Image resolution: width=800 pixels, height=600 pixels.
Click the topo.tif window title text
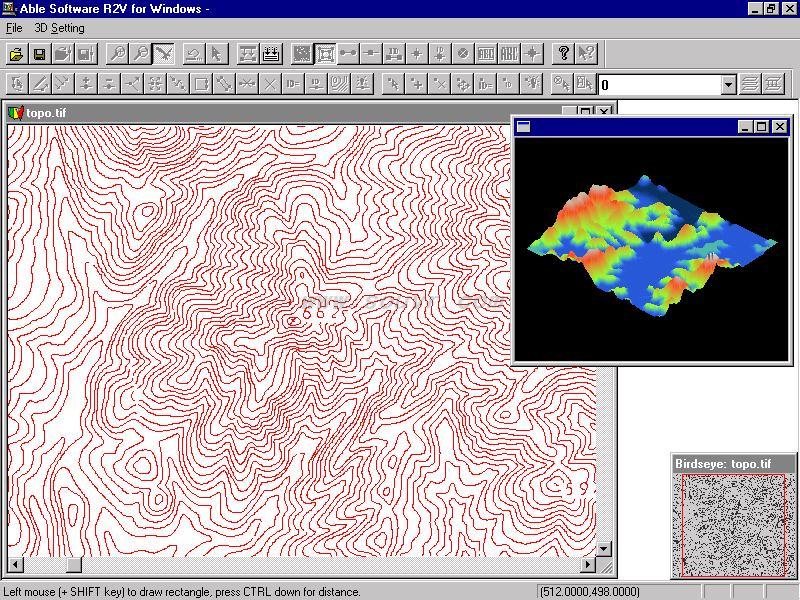click(46, 113)
